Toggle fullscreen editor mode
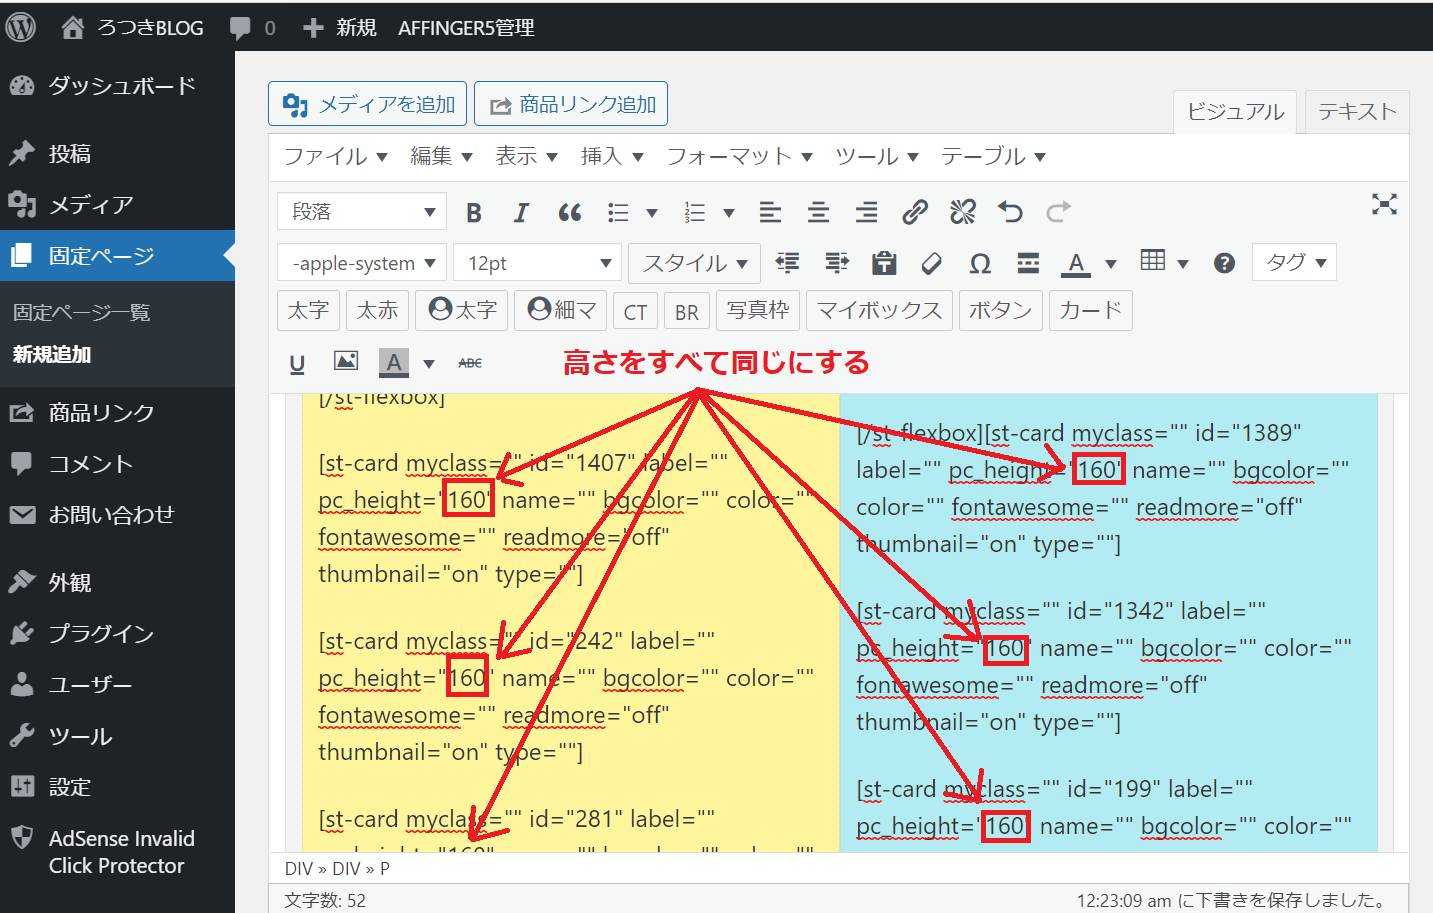This screenshot has height=913, width=1433. pos(1384,205)
